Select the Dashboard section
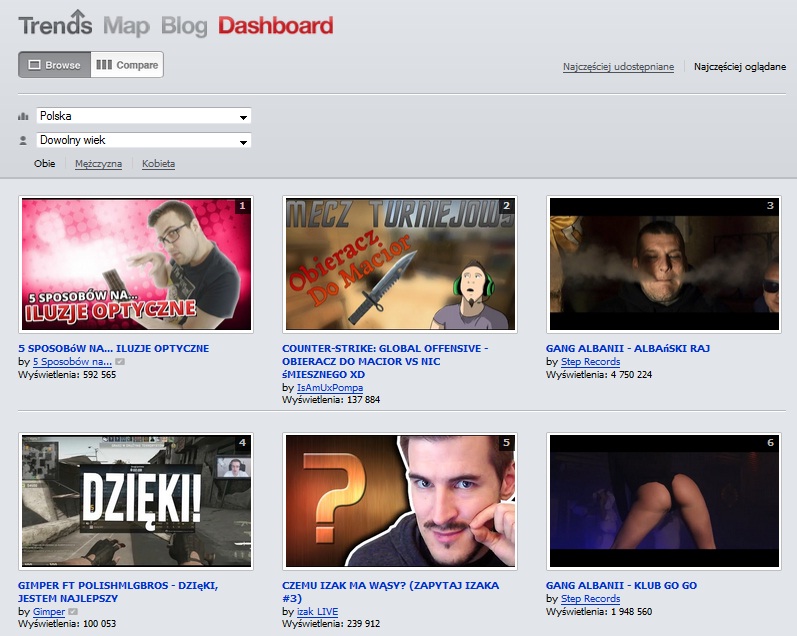This screenshot has height=636, width=797. (x=275, y=25)
